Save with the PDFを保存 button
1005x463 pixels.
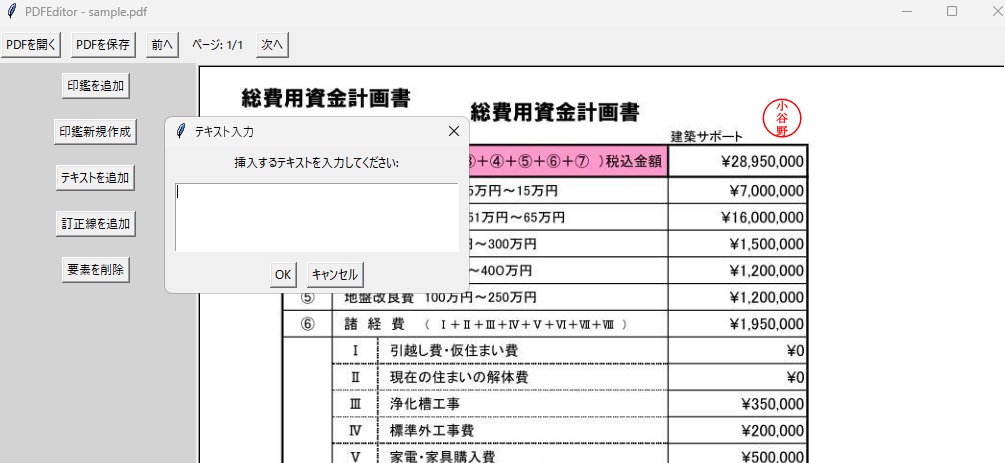(103, 45)
